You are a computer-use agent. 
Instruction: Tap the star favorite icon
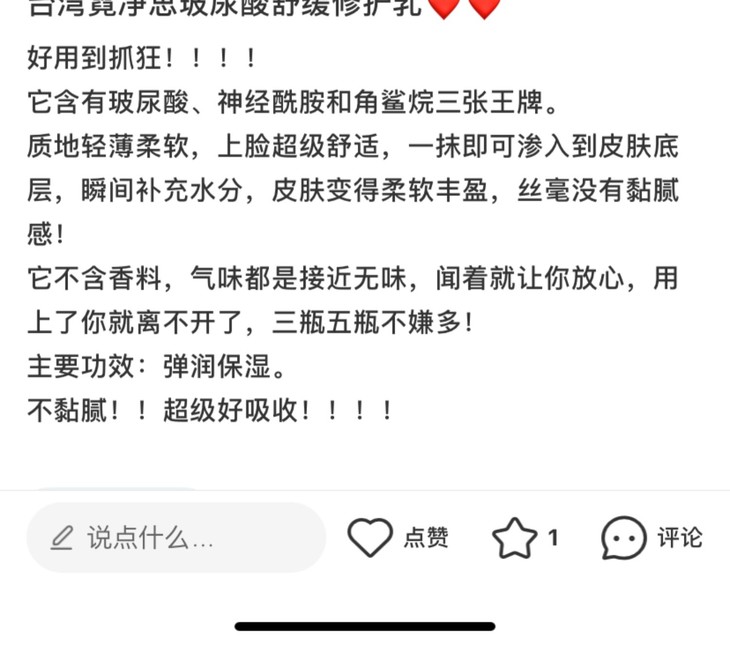click(x=514, y=538)
